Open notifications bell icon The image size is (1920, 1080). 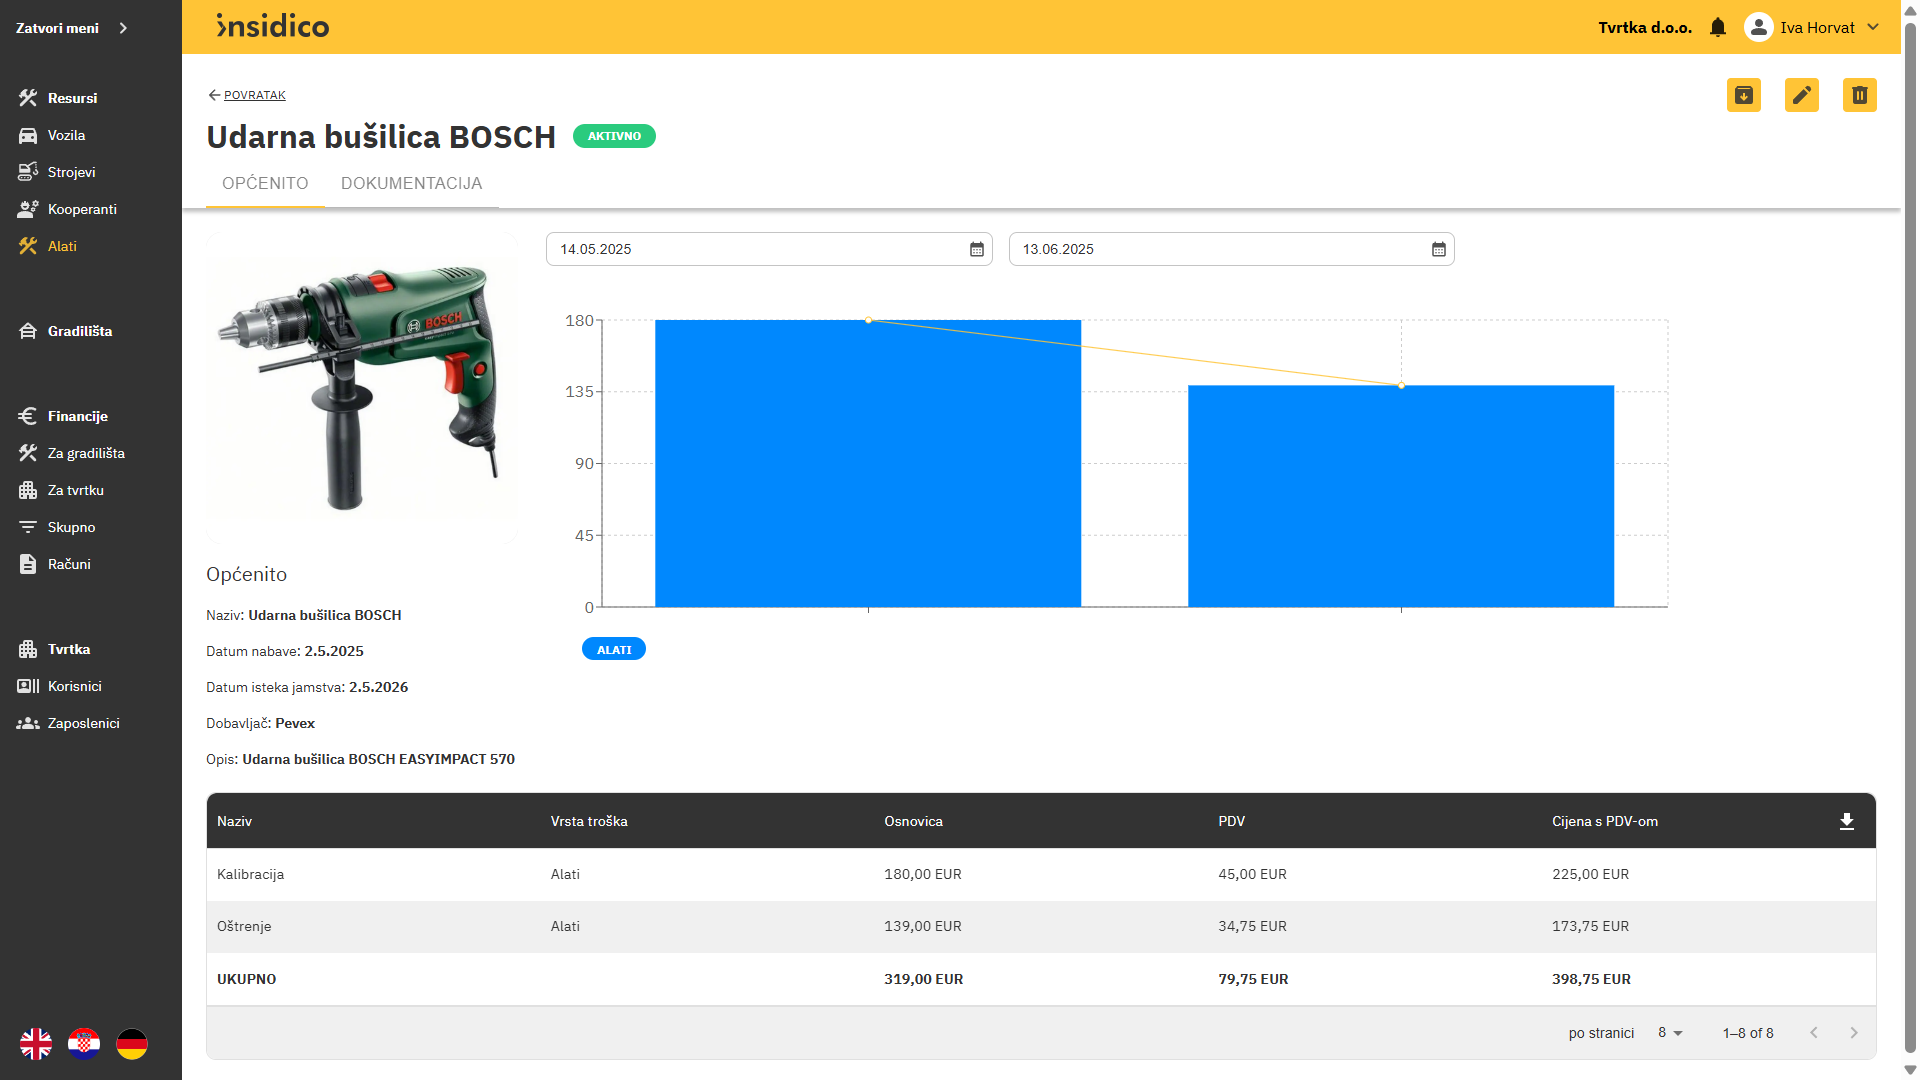pyautogui.click(x=1717, y=27)
